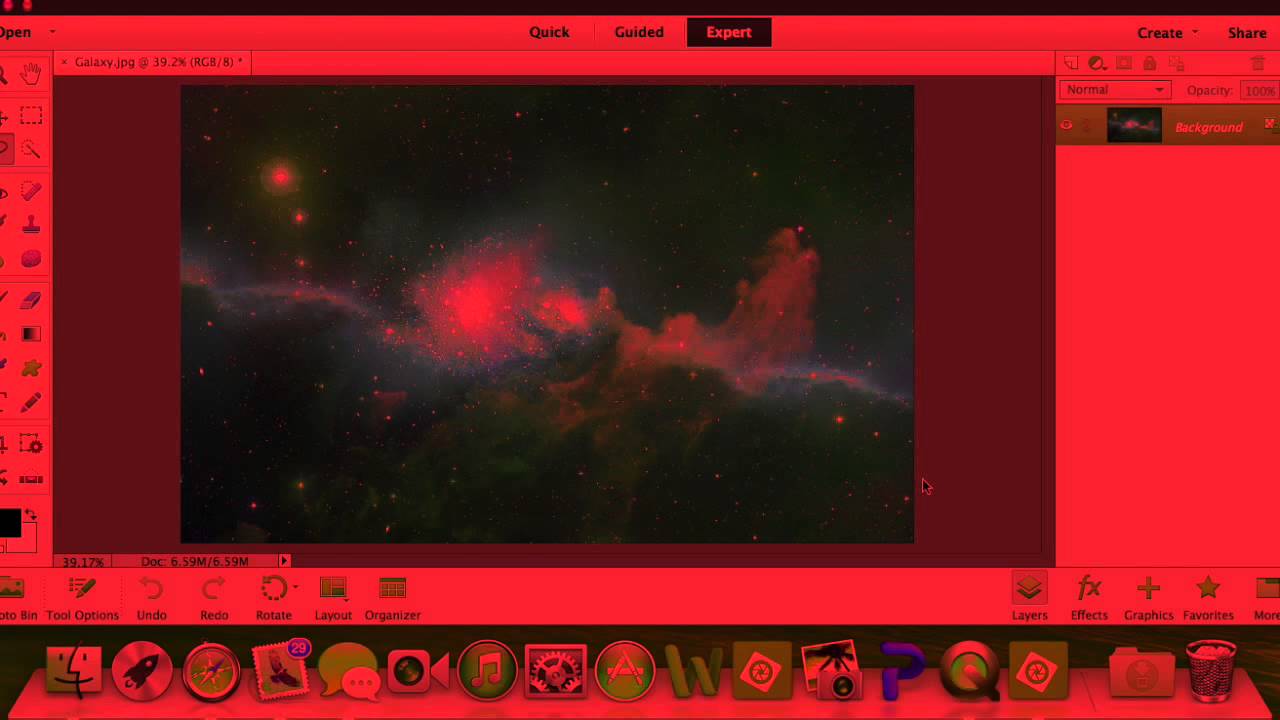Select the Spot Healing Brush tool
The image size is (1280, 720).
point(31,191)
